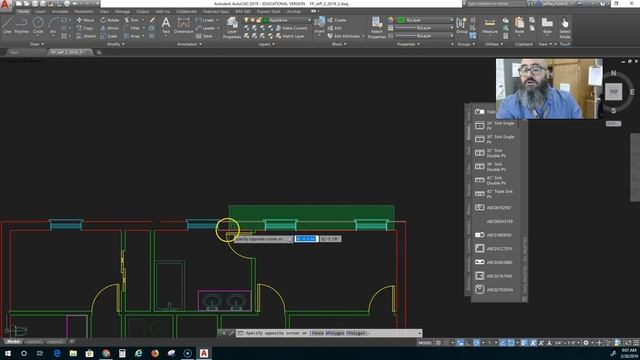
Task: Expand the Annotation panel
Action: [189, 44]
